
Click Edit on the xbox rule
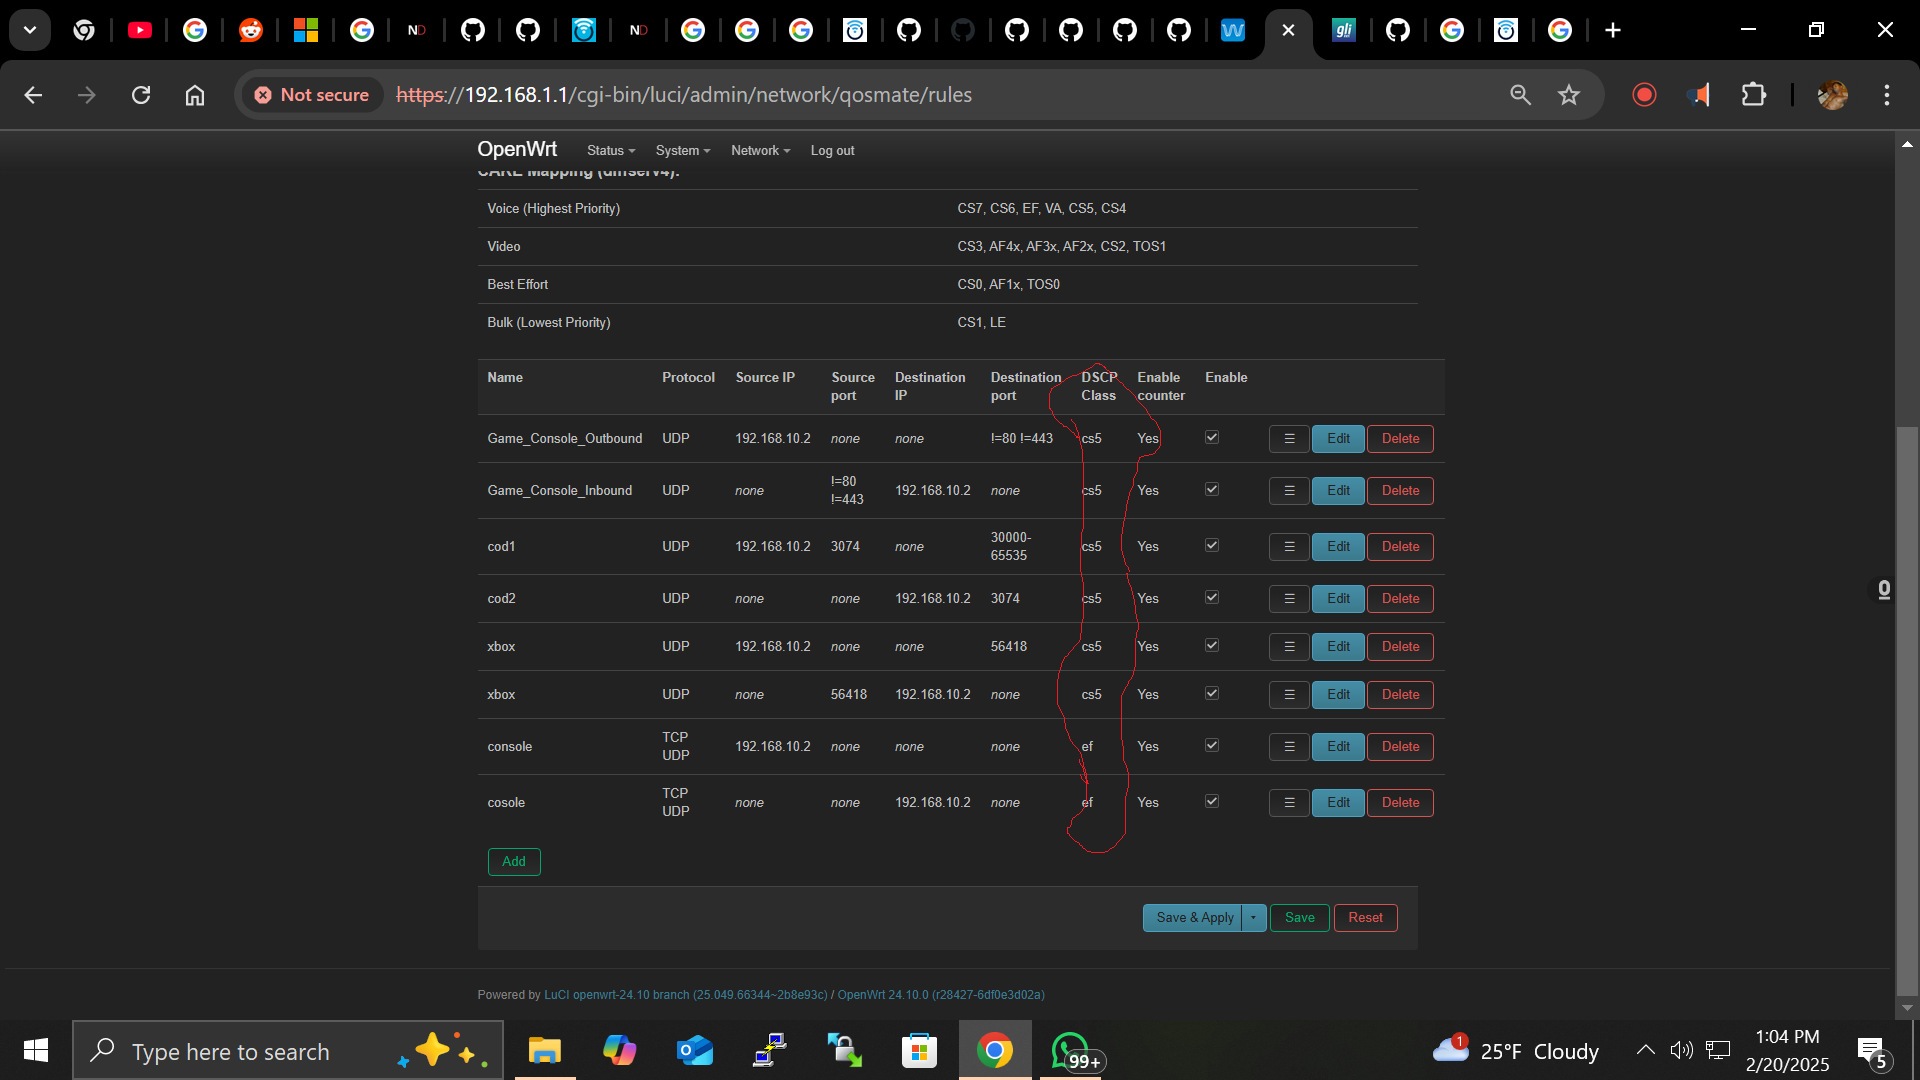tap(1338, 646)
